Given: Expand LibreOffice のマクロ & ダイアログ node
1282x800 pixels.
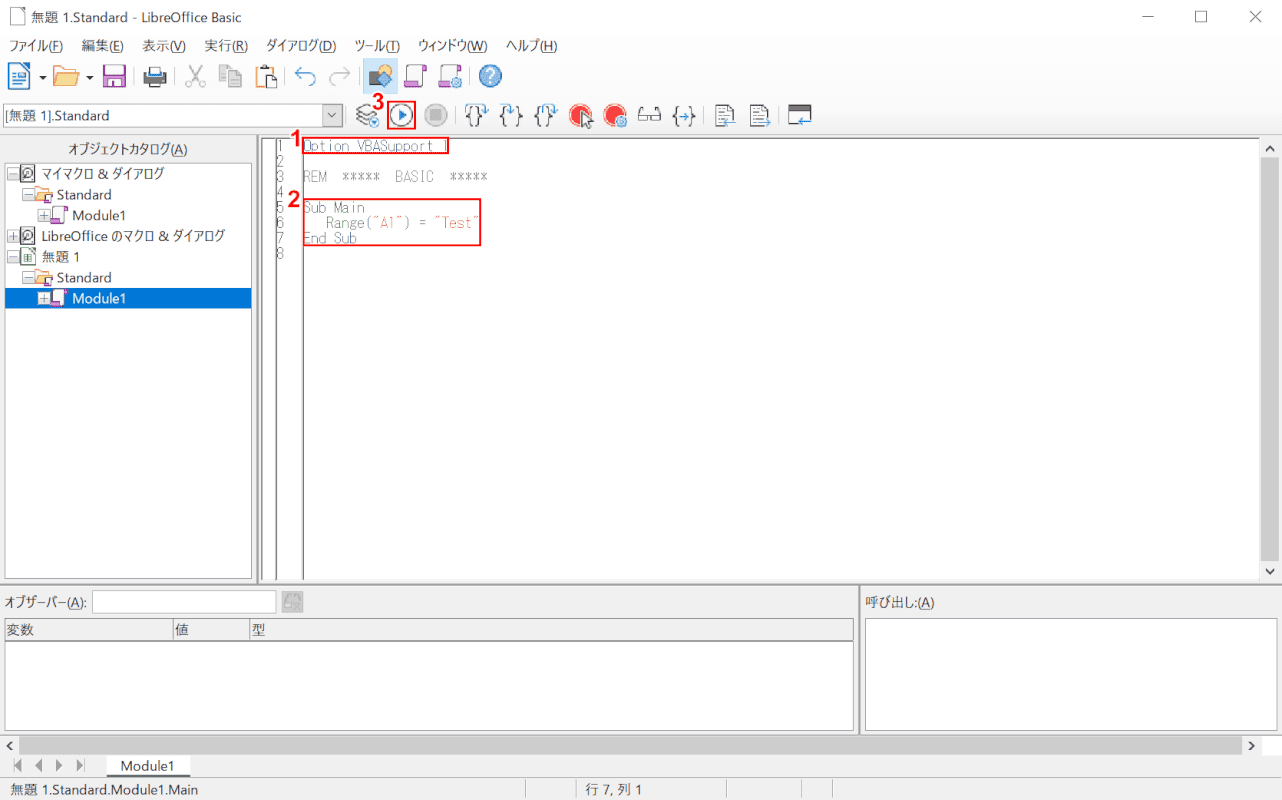Looking at the screenshot, I should (12, 236).
